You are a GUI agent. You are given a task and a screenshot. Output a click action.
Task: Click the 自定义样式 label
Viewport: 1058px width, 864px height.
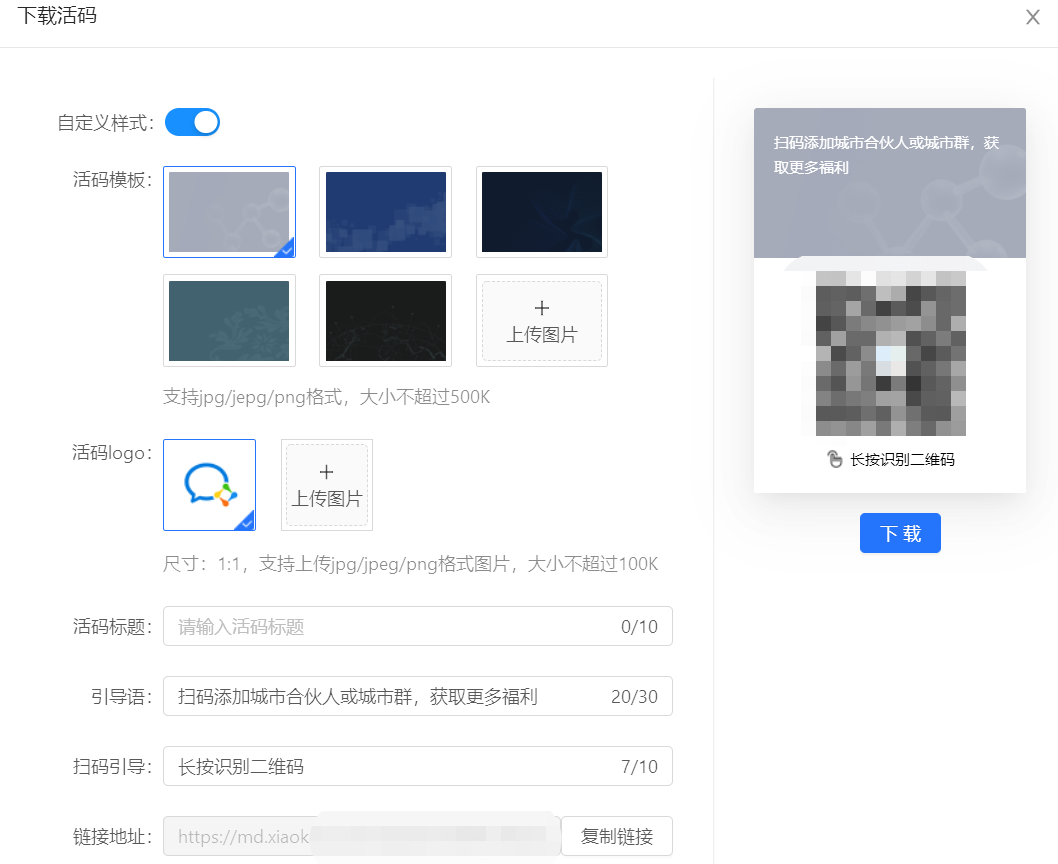(x=106, y=123)
